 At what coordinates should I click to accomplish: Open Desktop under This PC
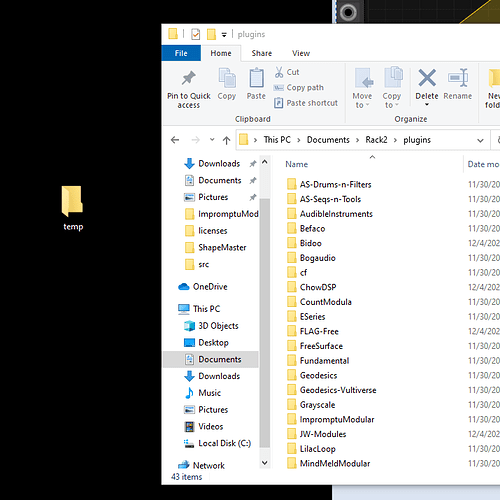click(206, 343)
